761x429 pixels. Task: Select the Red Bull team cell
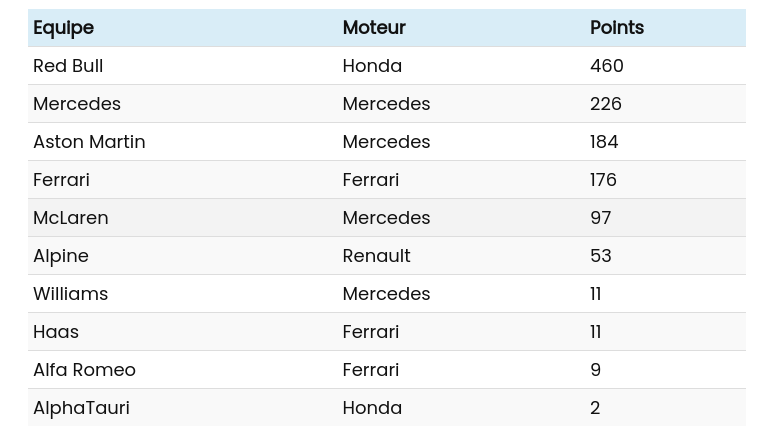pyautogui.click(x=68, y=66)
